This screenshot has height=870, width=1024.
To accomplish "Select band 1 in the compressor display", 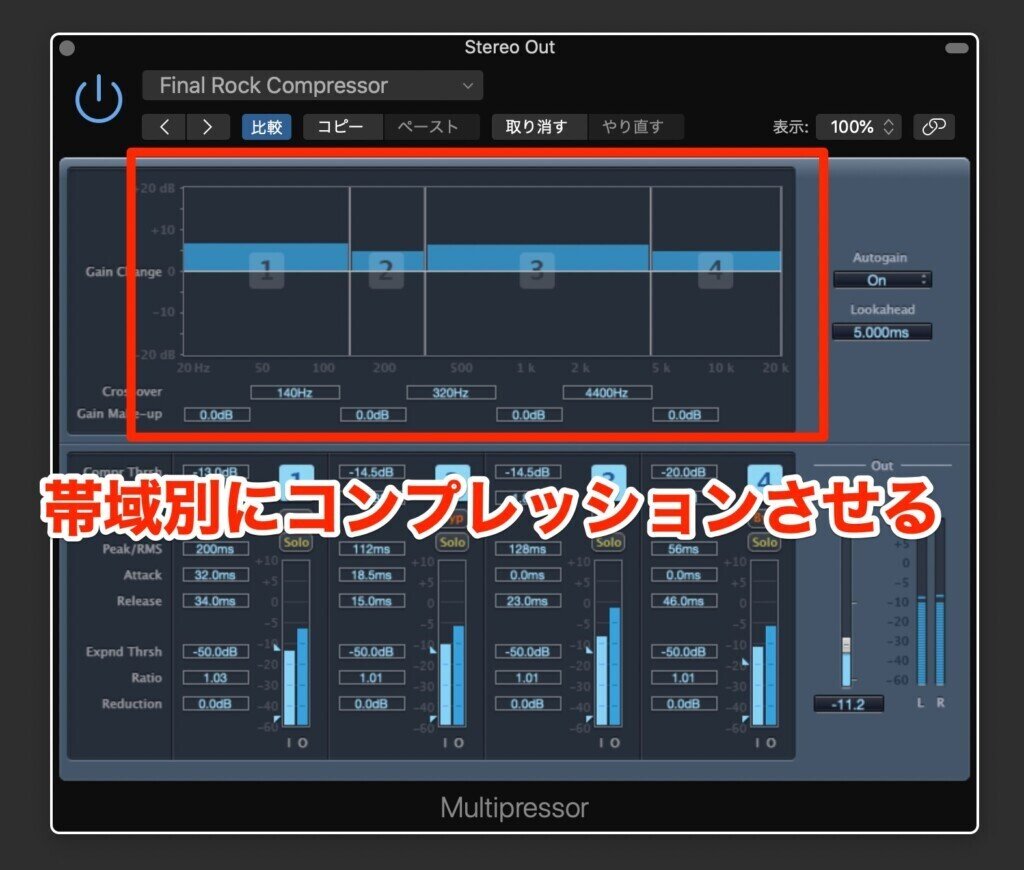I will click(x=266, y=269).
